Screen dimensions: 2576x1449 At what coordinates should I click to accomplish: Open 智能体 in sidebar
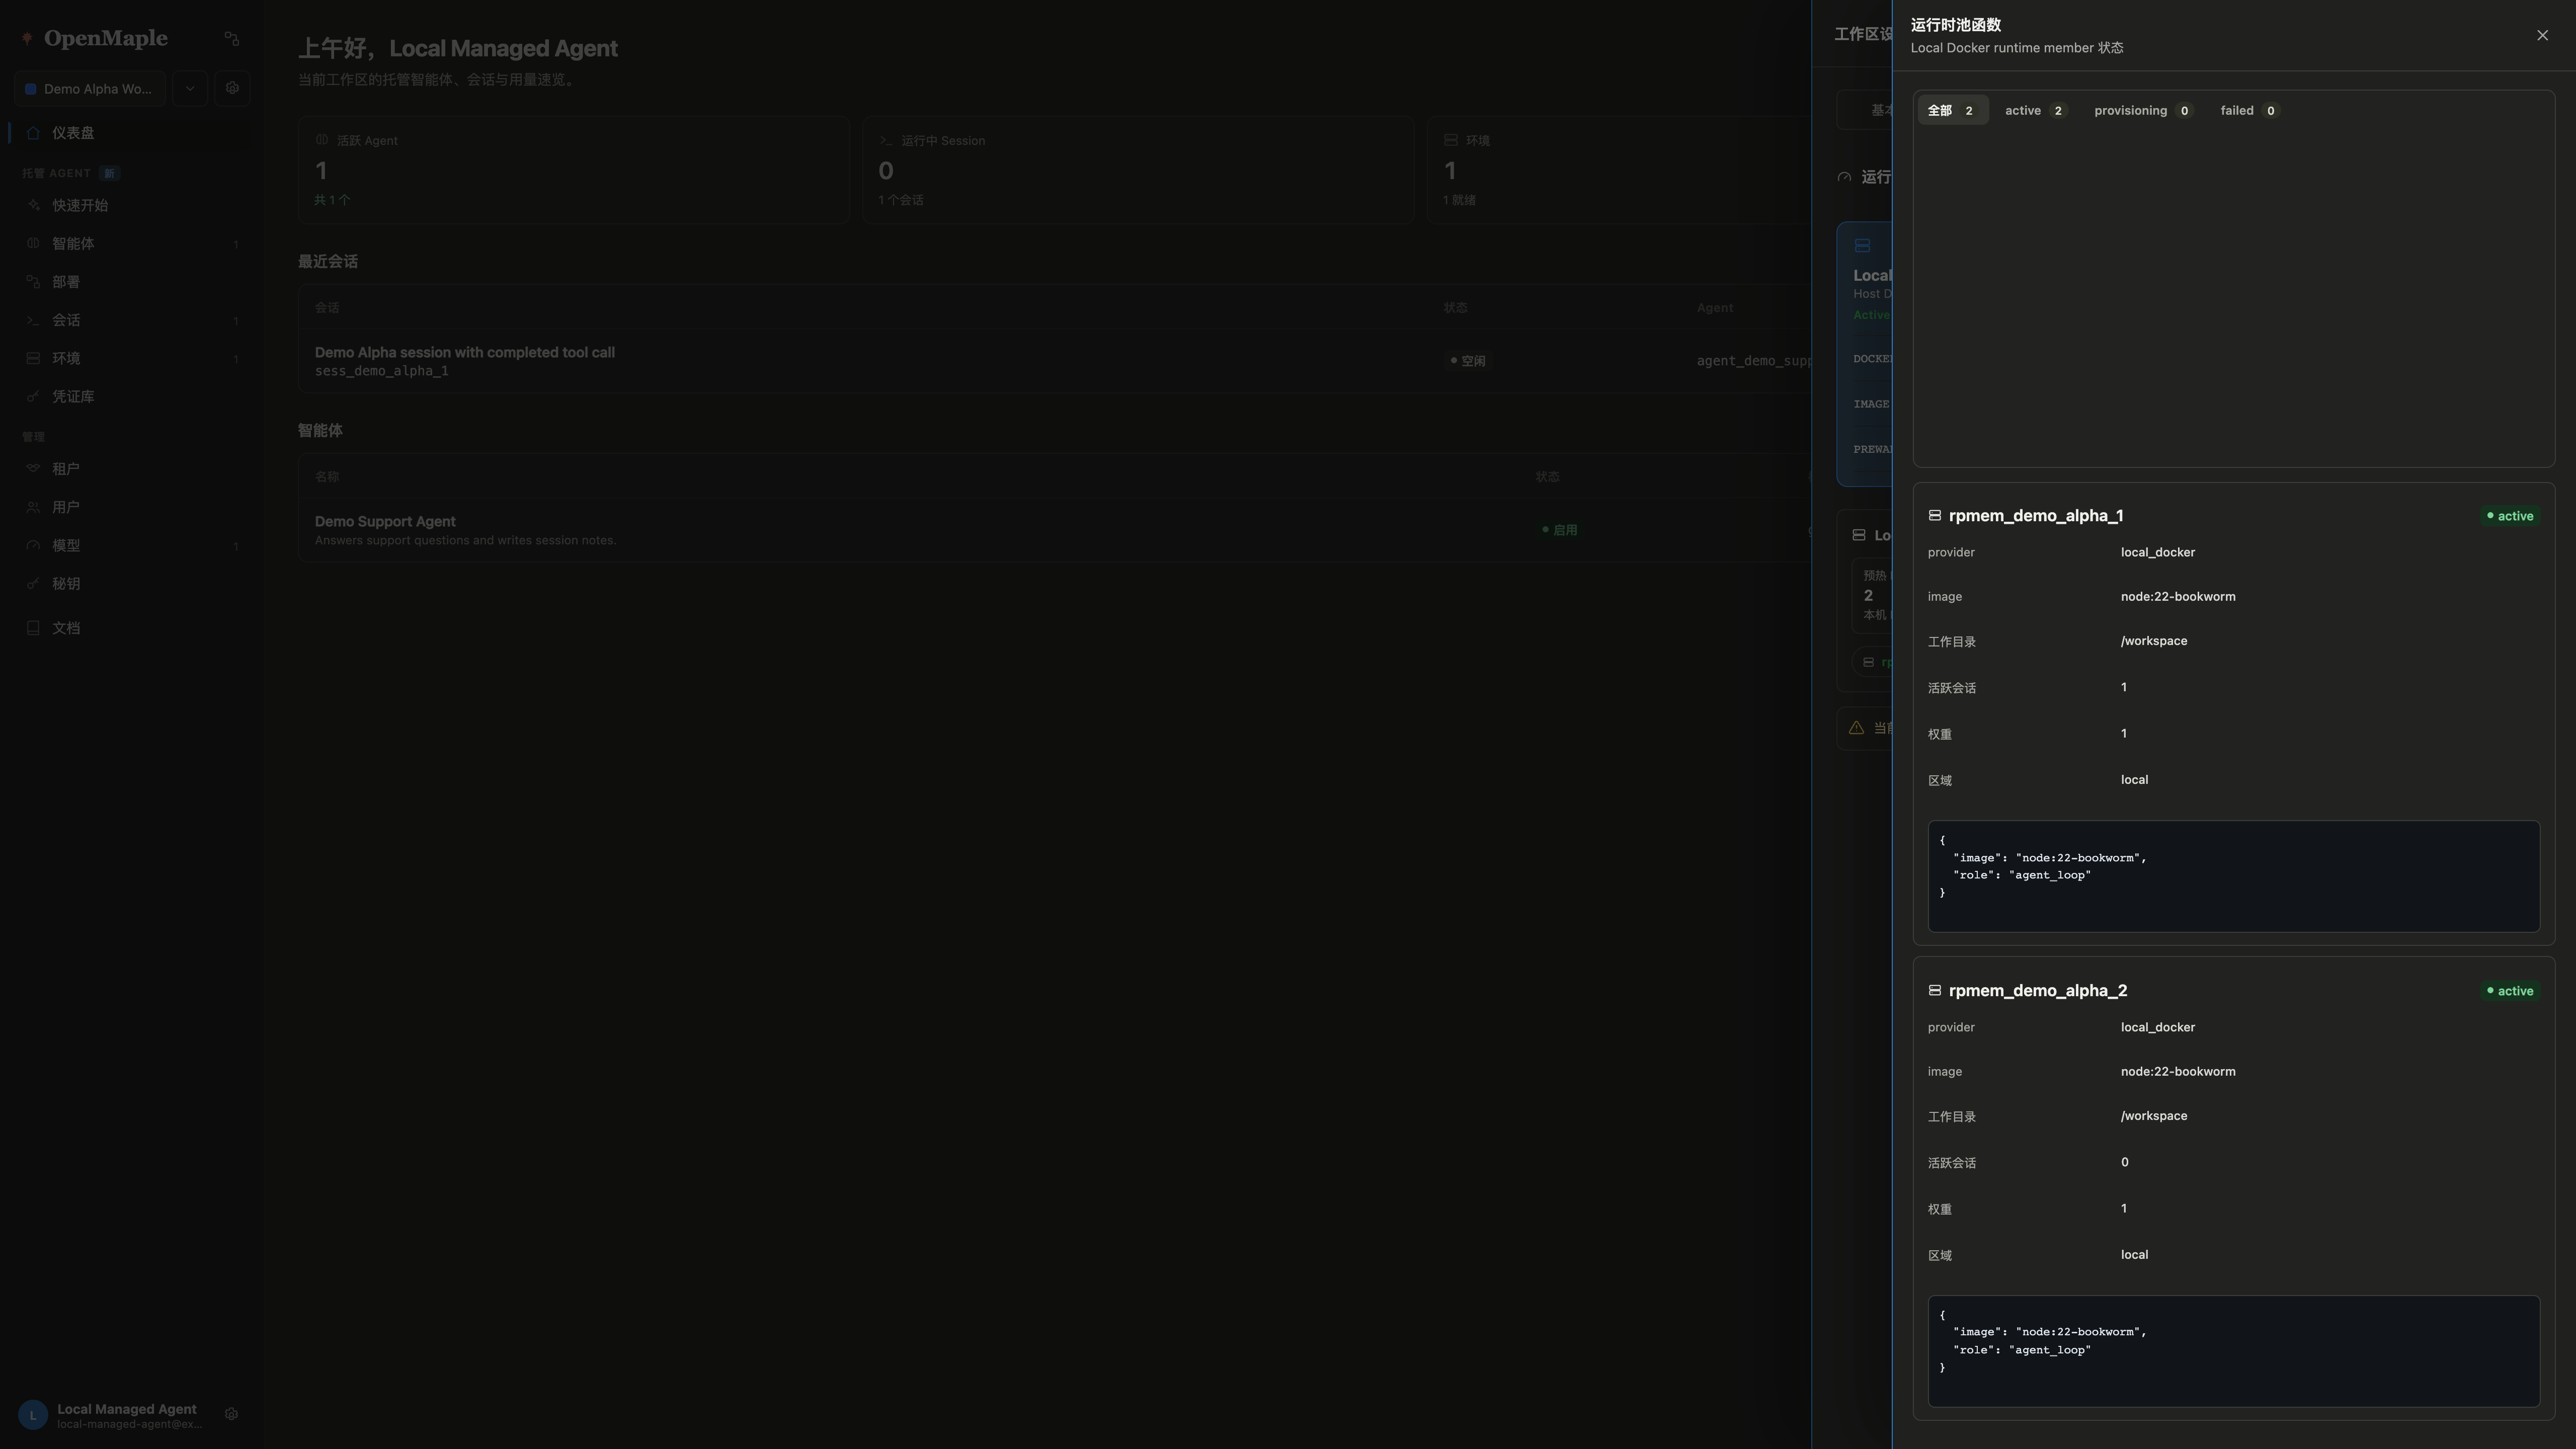click(x=130, y=244)
